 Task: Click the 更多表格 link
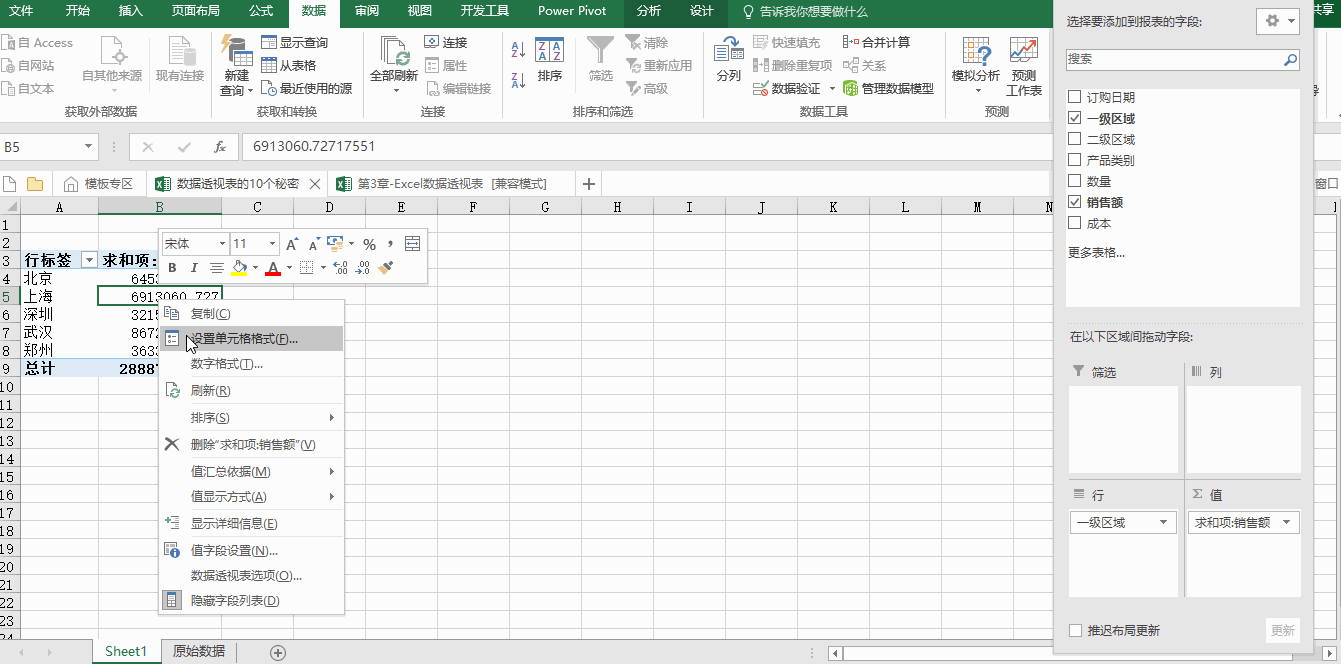tap(1096, 252)
